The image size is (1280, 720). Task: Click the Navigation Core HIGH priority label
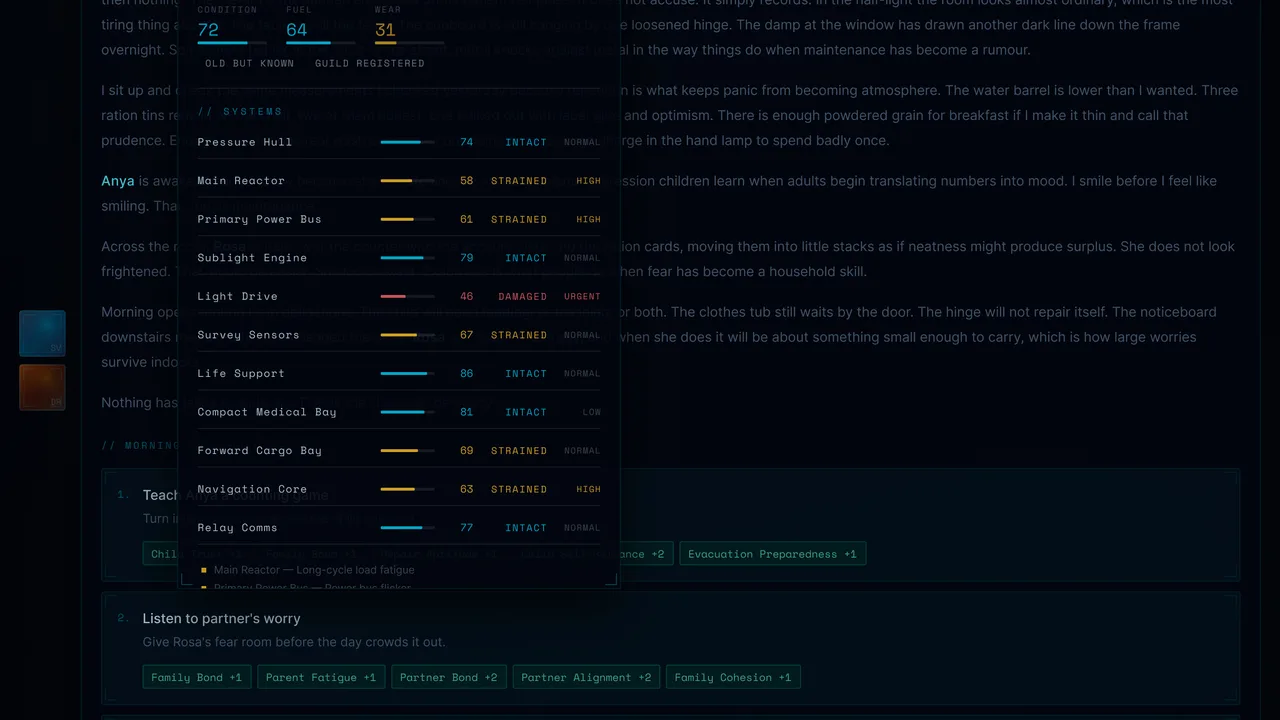point(589,490)
